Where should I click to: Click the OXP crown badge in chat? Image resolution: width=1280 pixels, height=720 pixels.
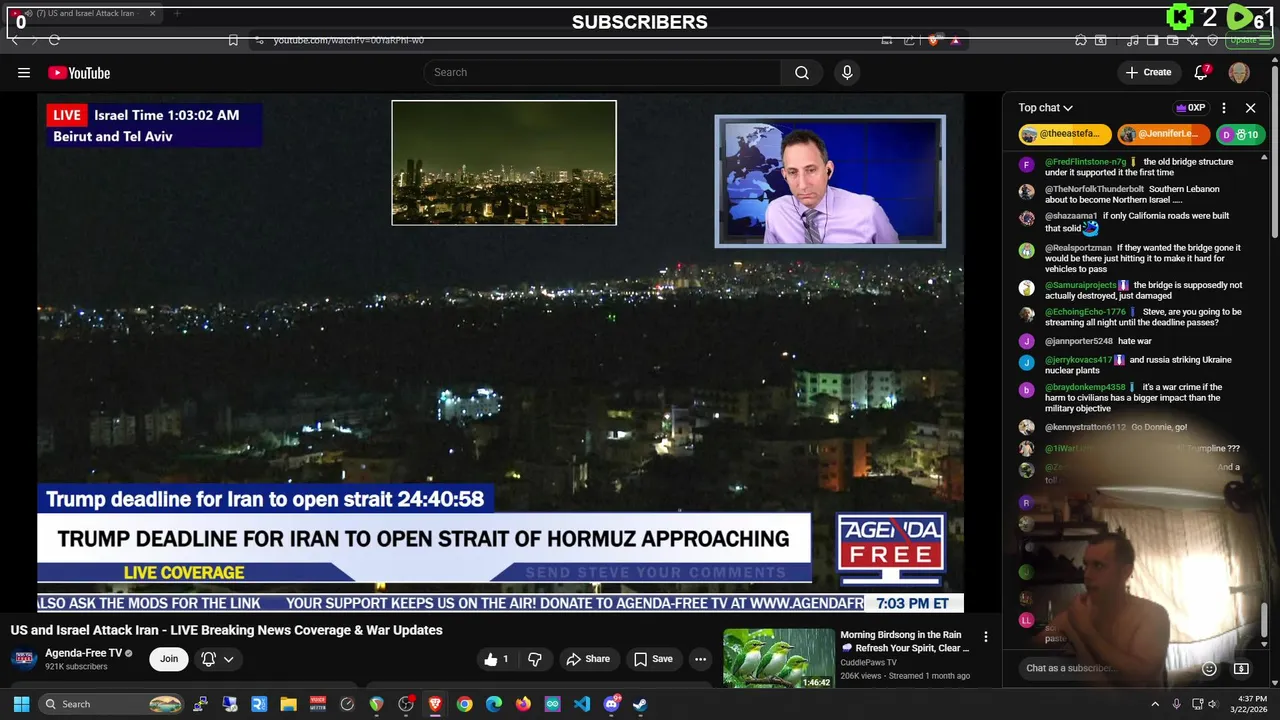1190,108
